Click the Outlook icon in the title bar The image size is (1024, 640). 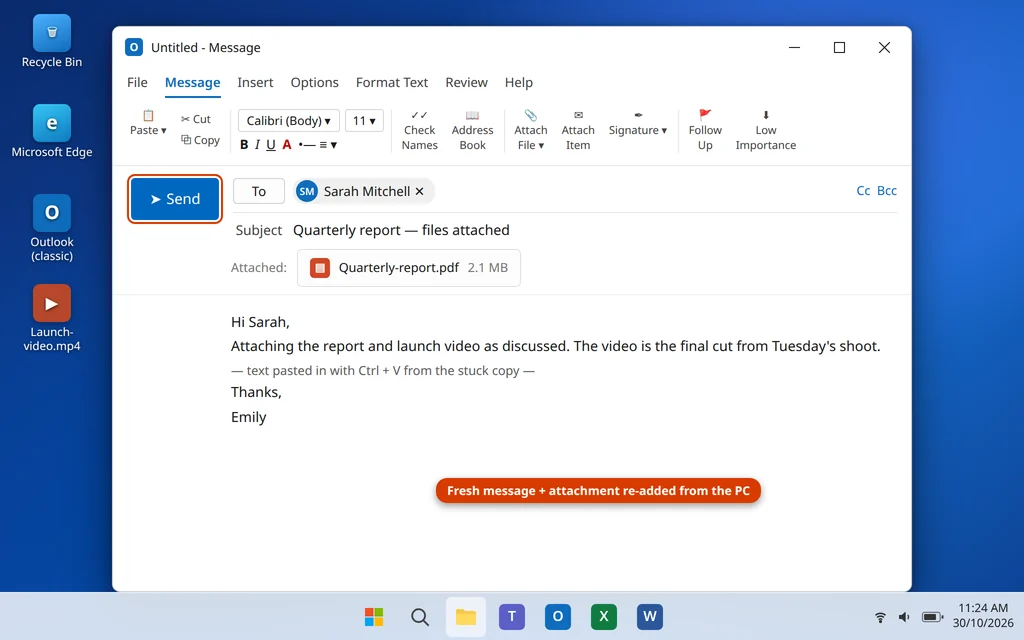point(134,47)
